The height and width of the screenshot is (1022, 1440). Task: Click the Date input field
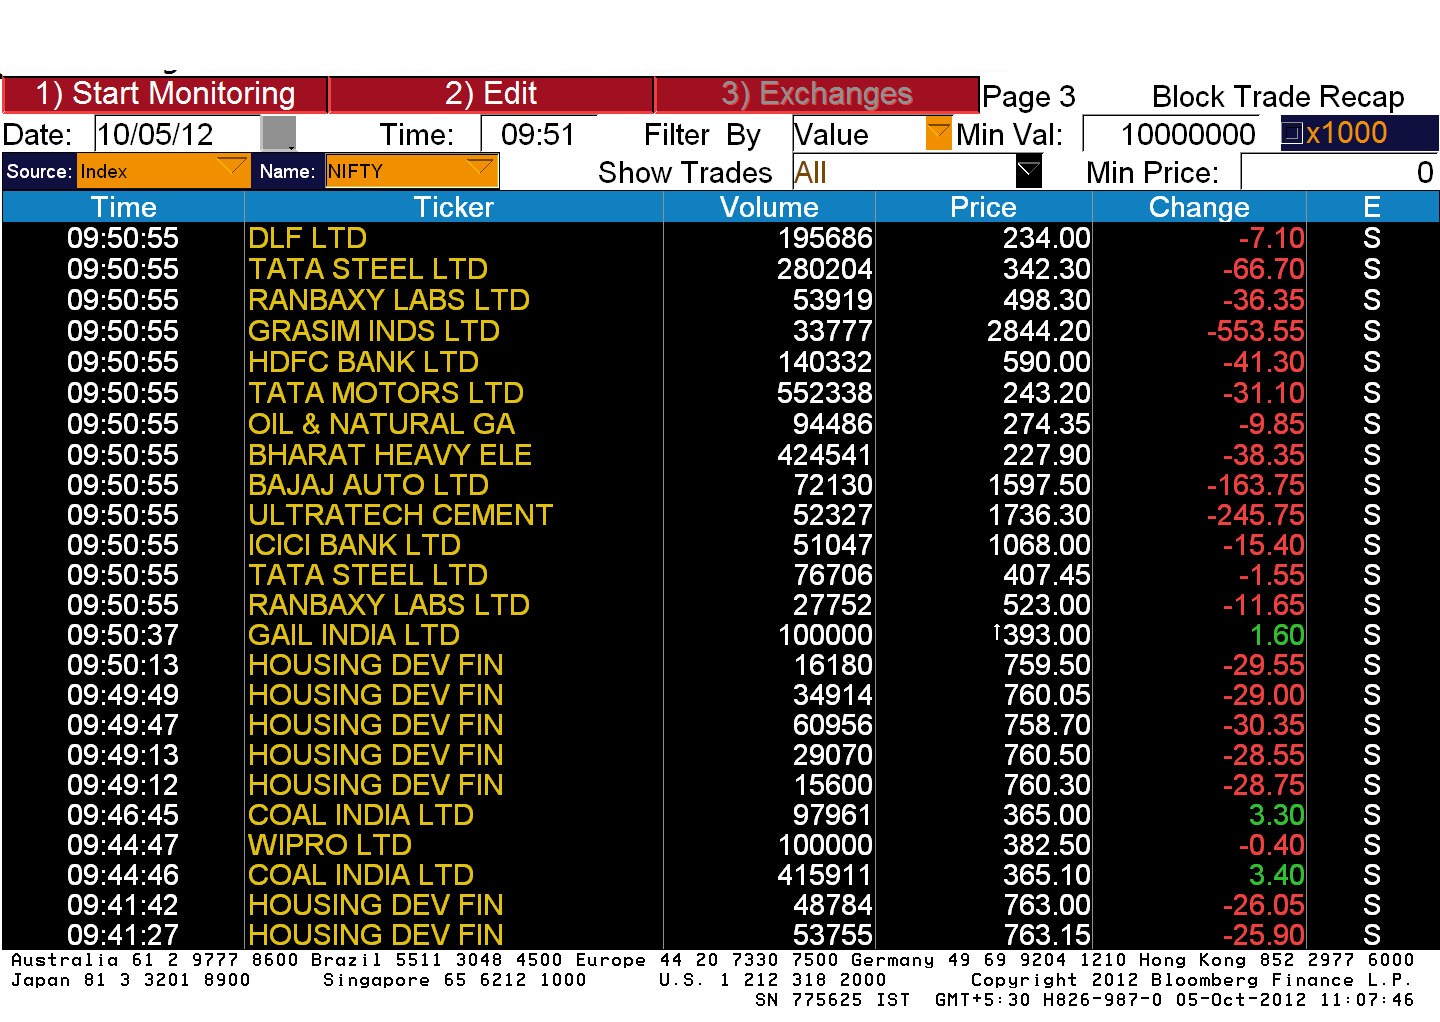pos(177,134)
